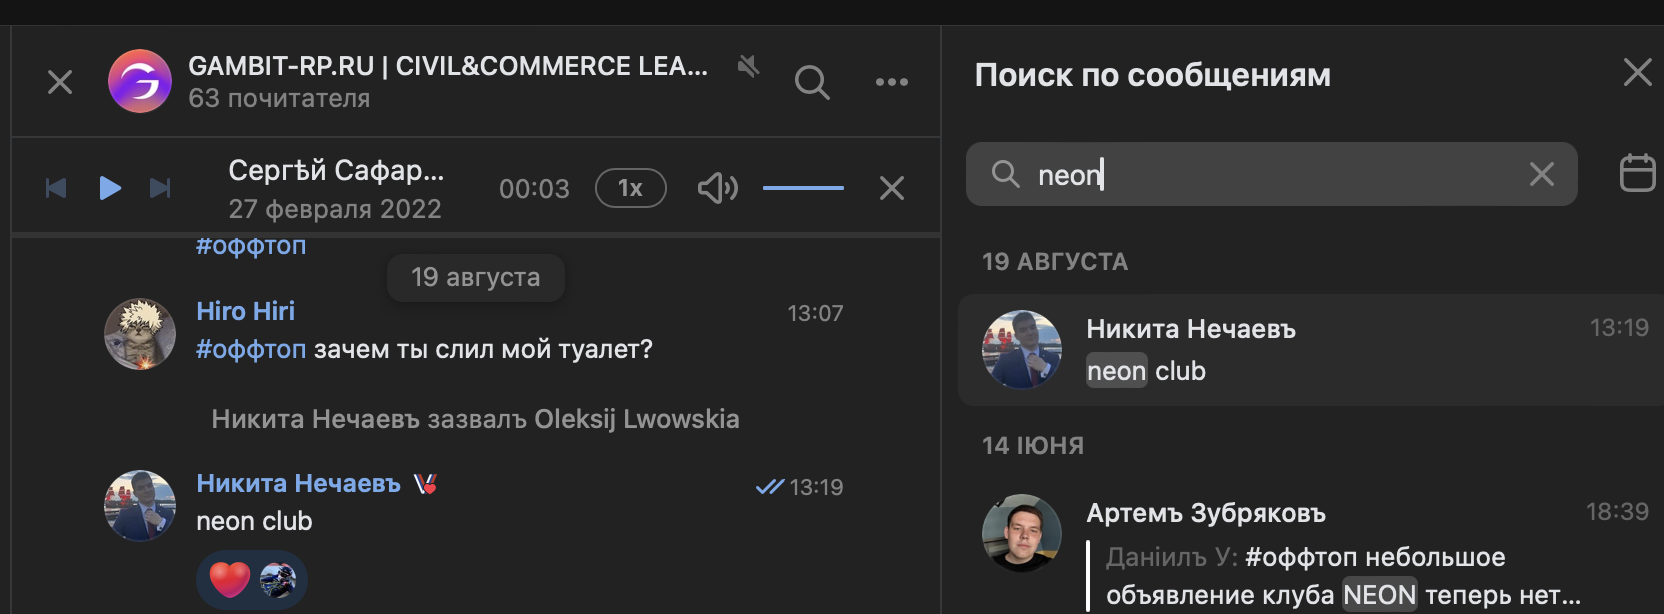Toggle heart reaction on neon club message
Image resolution: width=1664 pixels, height=614 pixels.
pos(230,579)
